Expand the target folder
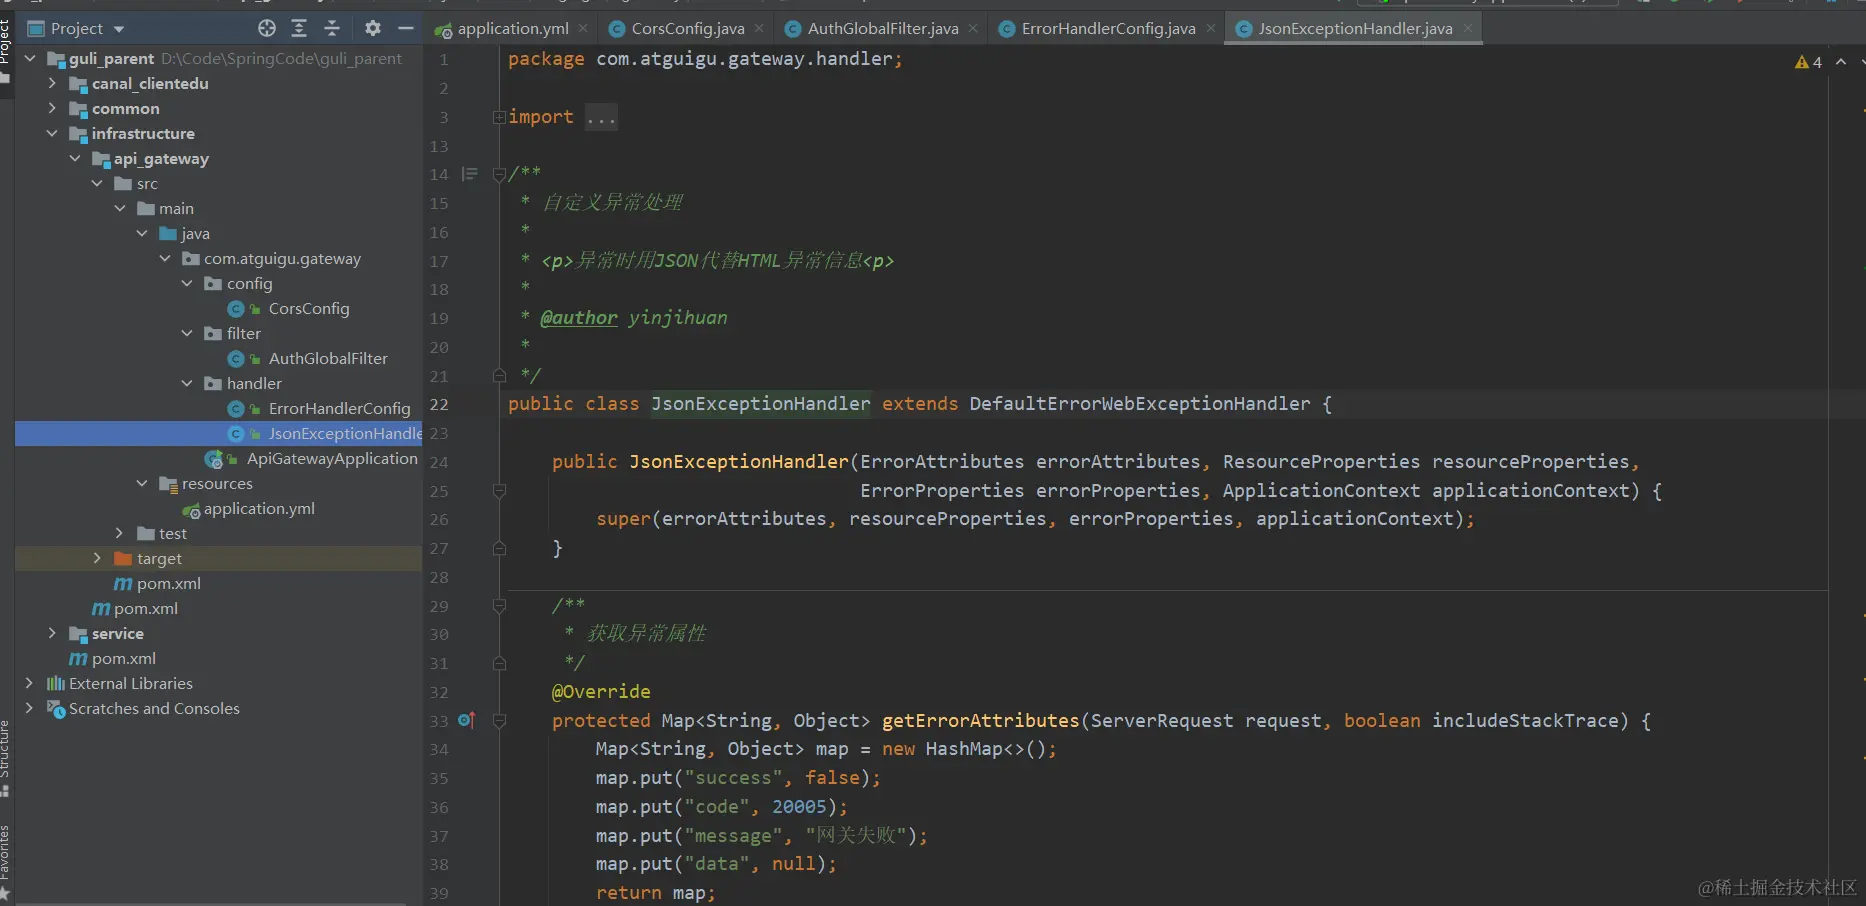 pos(97,559)
